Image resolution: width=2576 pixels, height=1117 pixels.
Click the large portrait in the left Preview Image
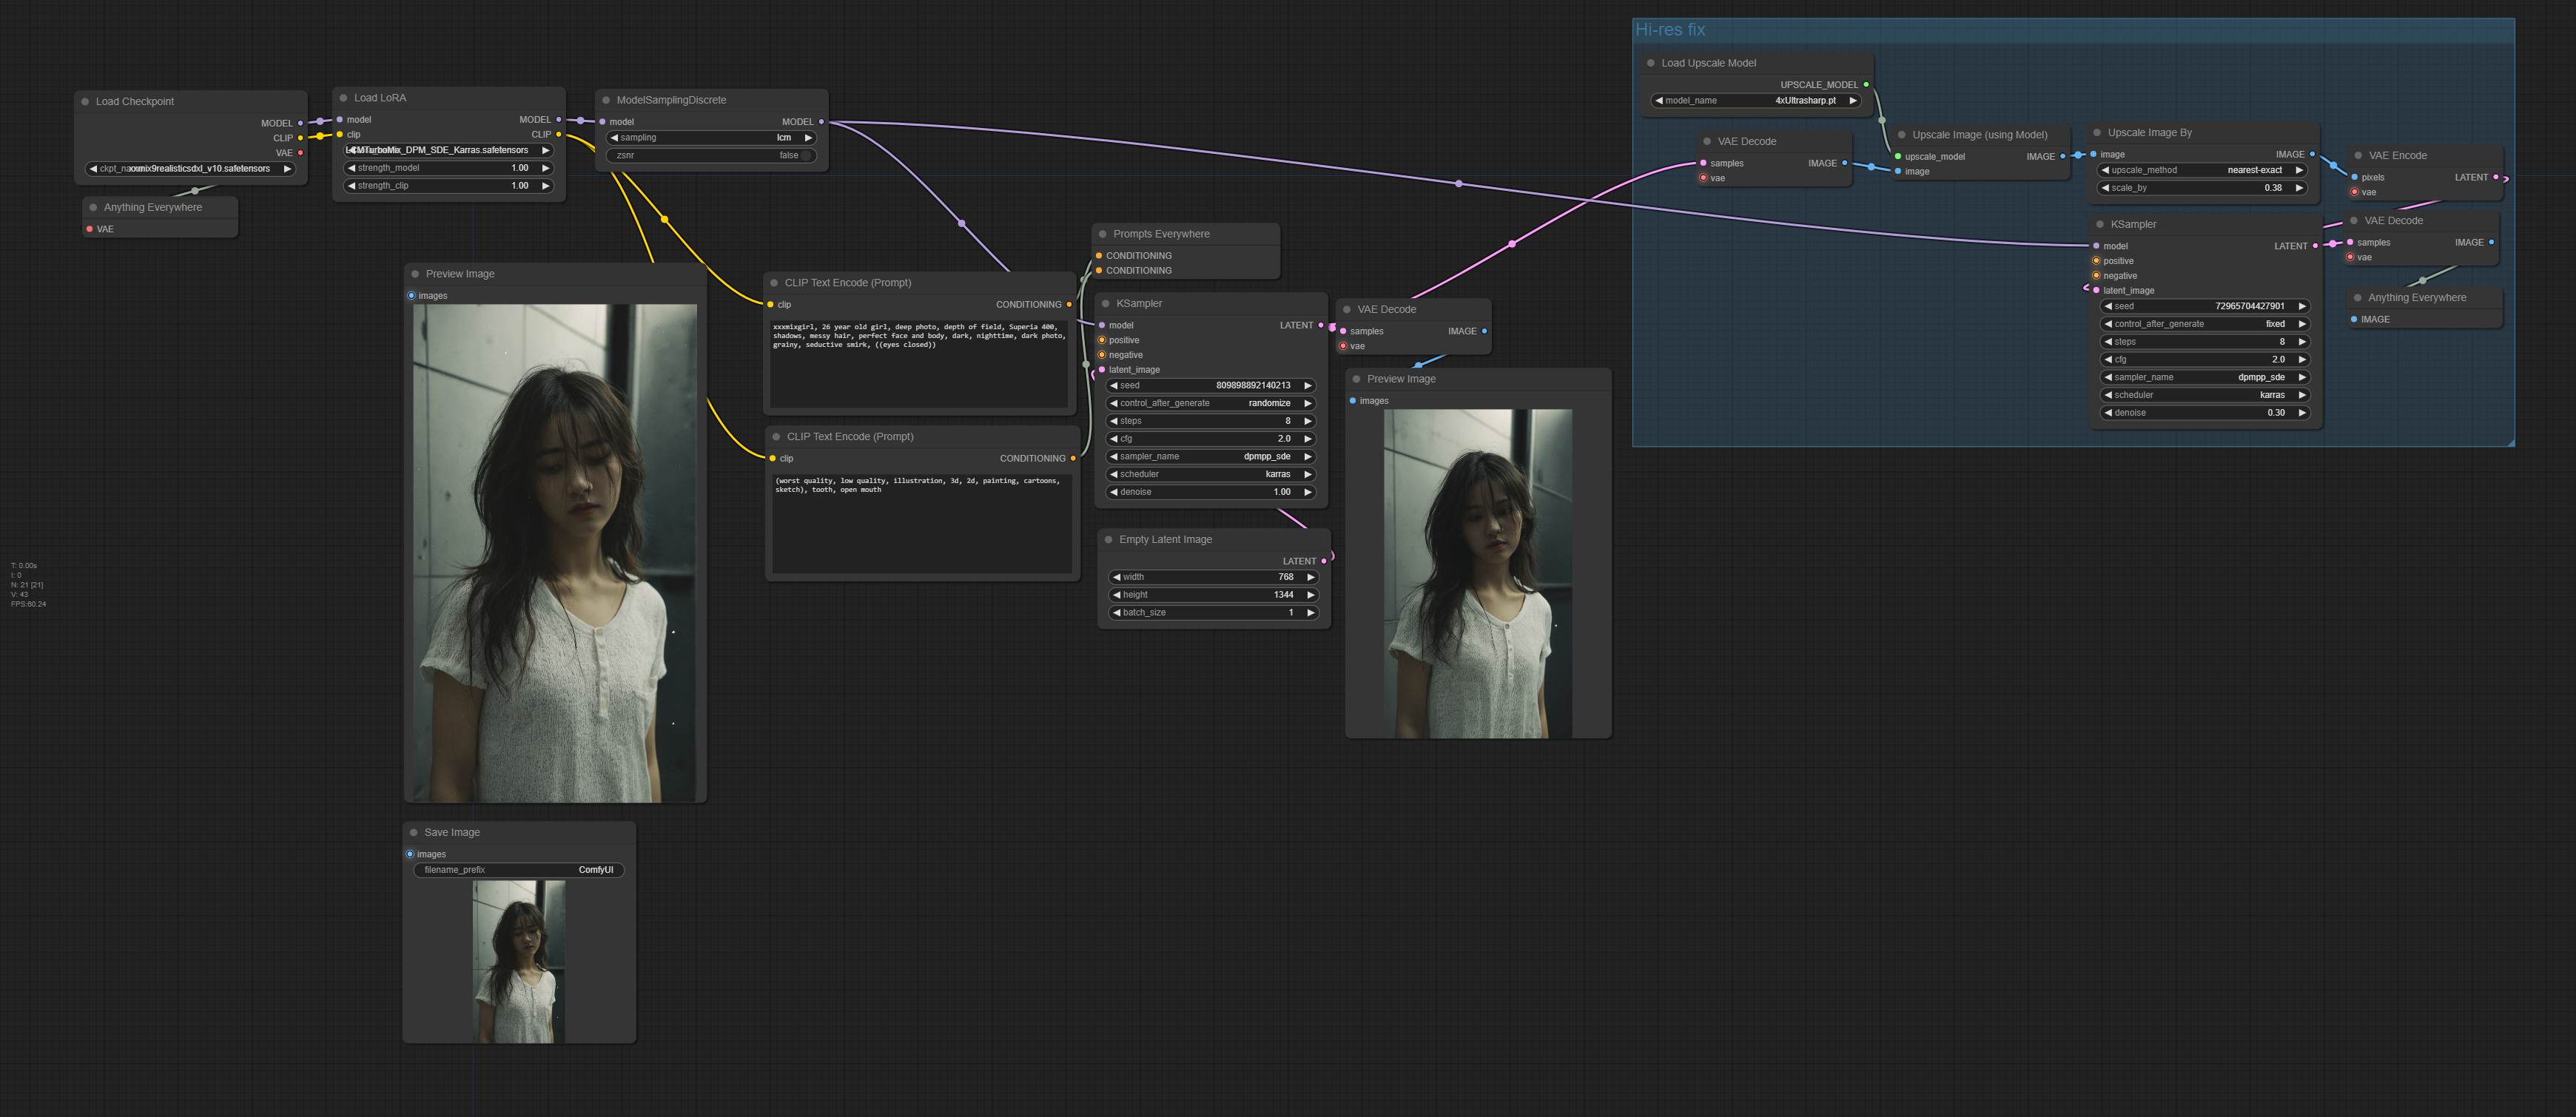(555, 553)
